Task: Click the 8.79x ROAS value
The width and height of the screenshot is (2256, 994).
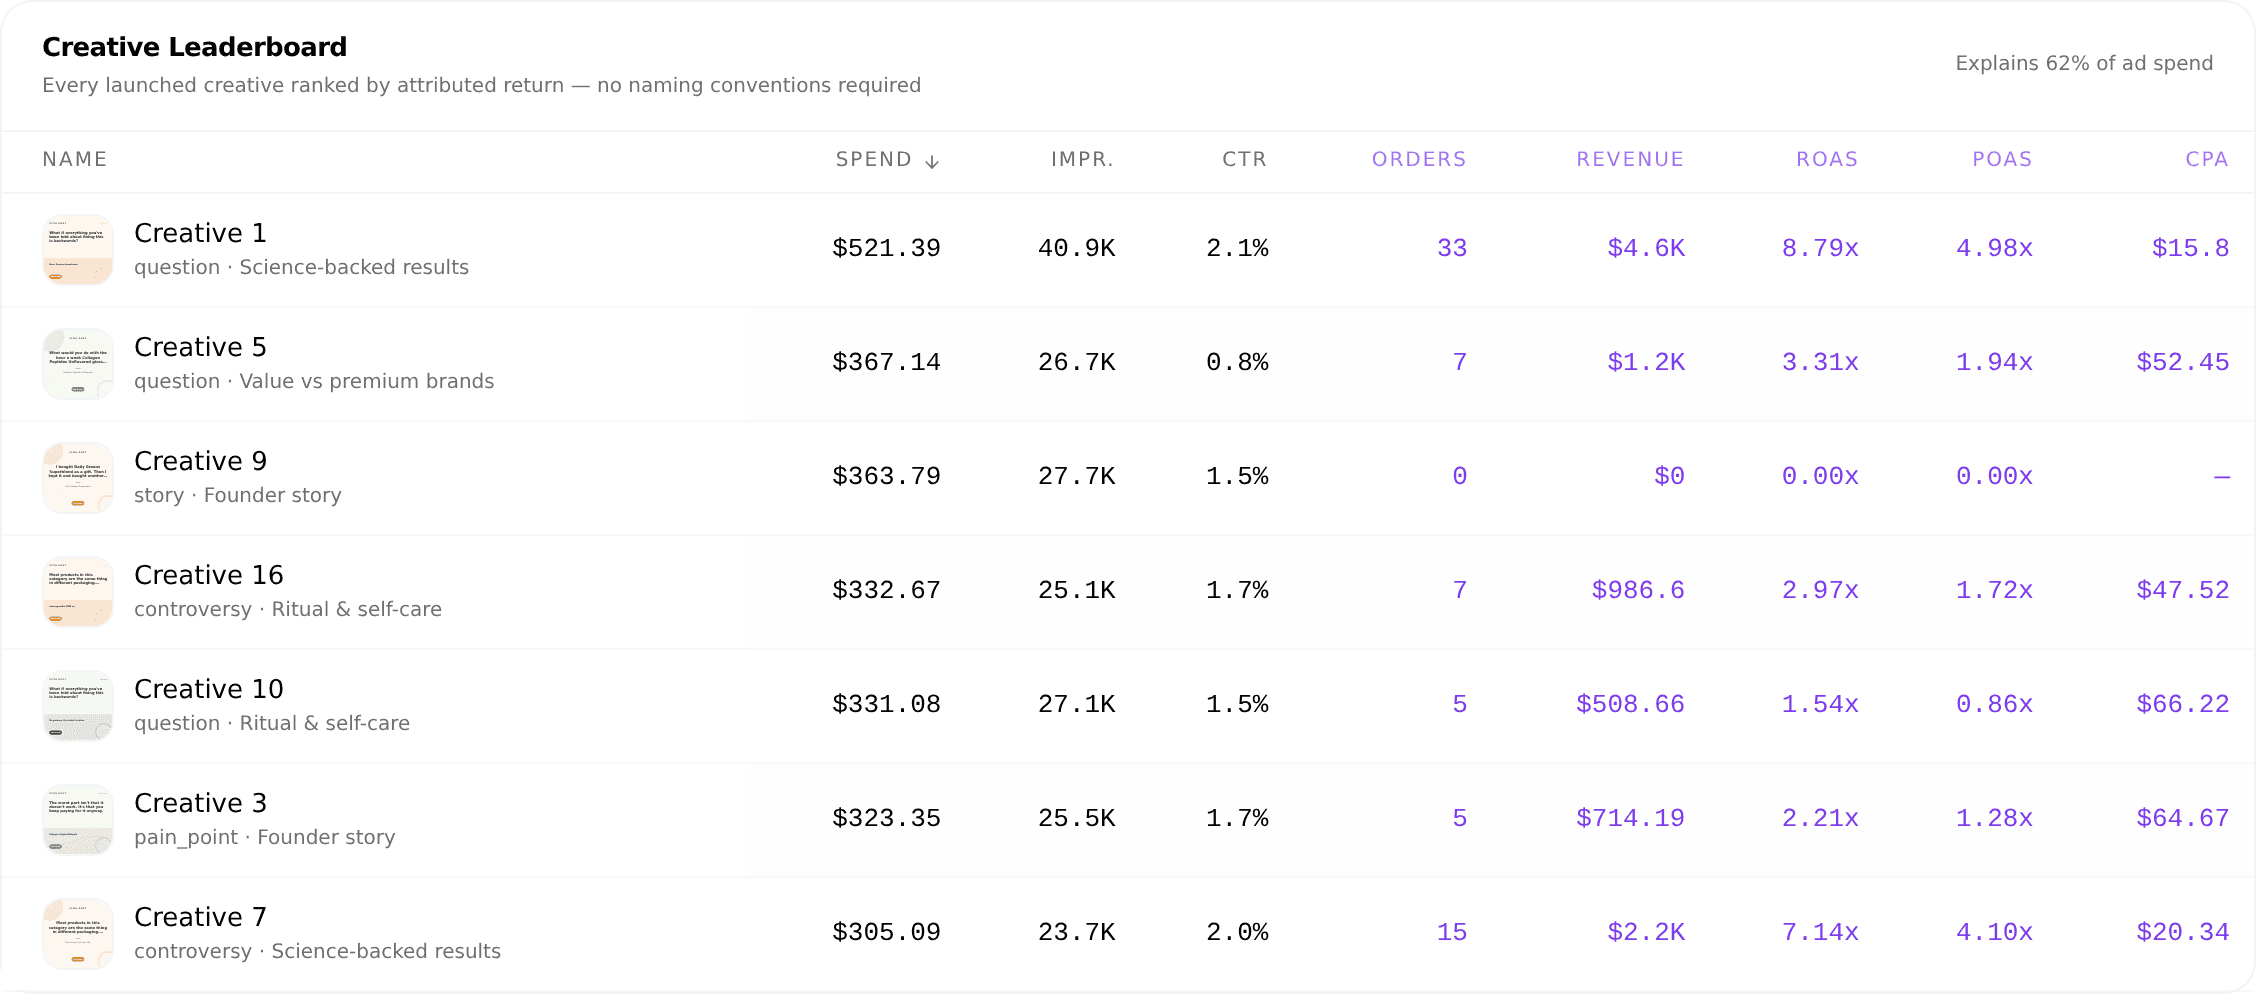Action: click(x=1820, y=248)
